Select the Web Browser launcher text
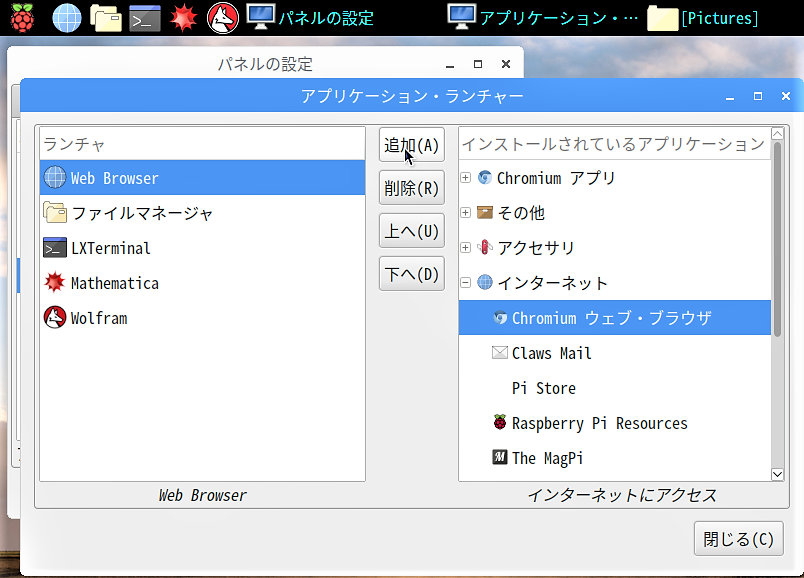 tap(115, 178)
